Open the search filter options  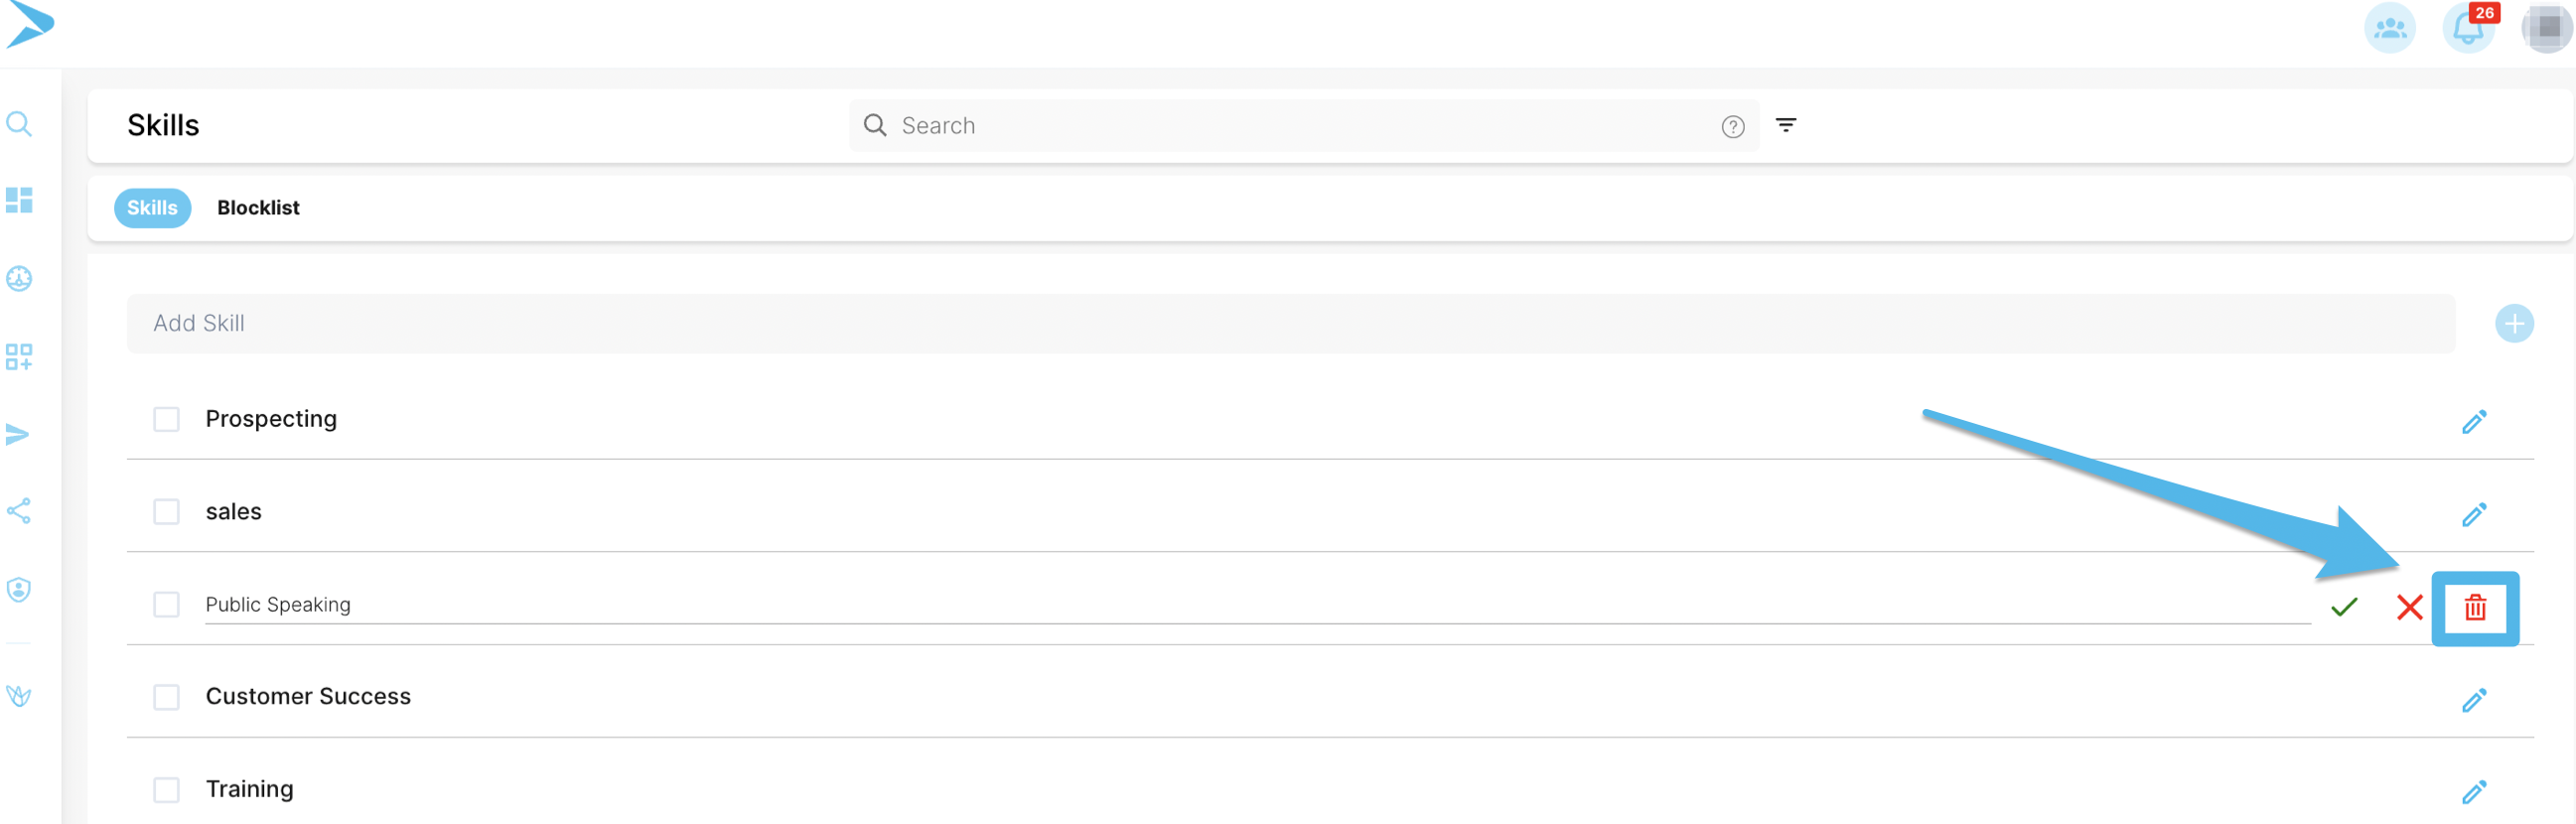pyautogui.click(x=1786, y=125)
